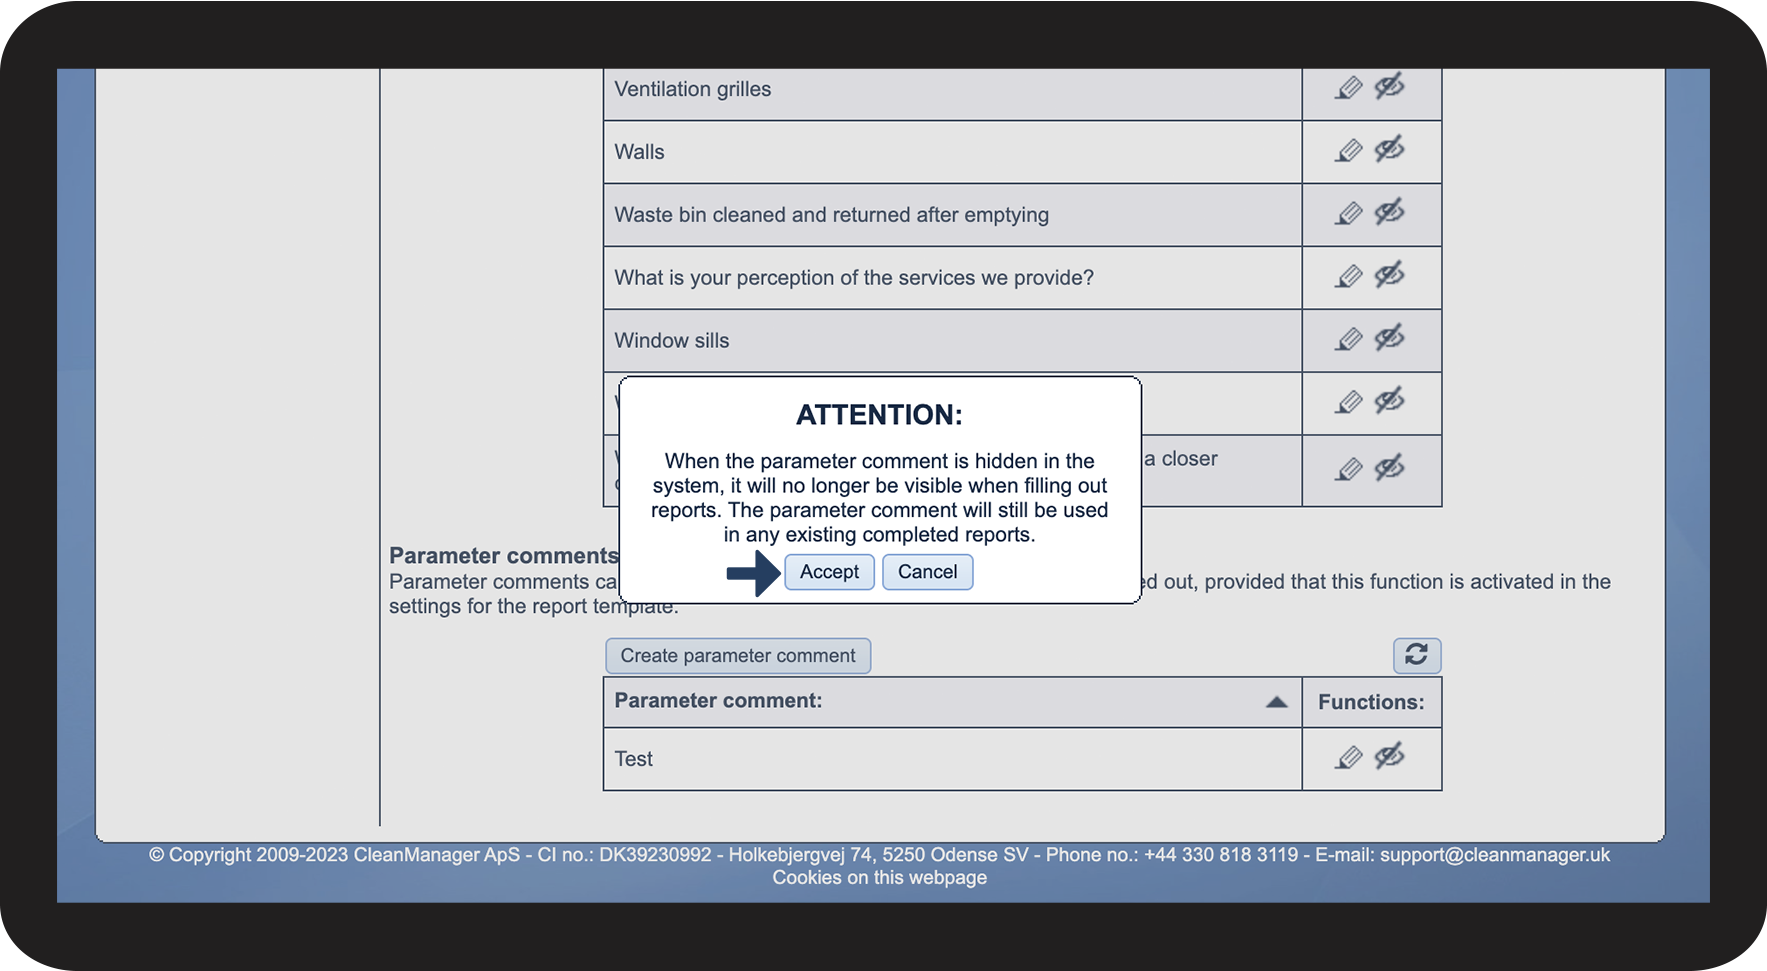Click pencil icon for Waste bin cleaned row

pos(1349,214)
